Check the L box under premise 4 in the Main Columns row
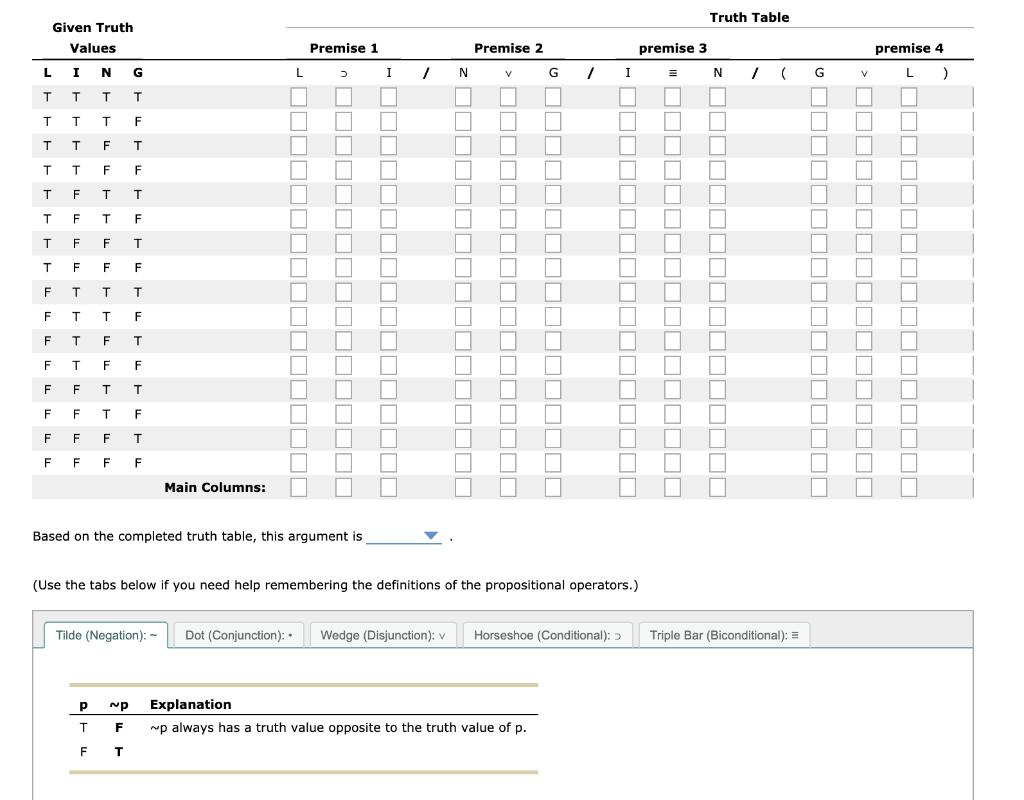The image size is (1024, 800). tap(908, 487)
